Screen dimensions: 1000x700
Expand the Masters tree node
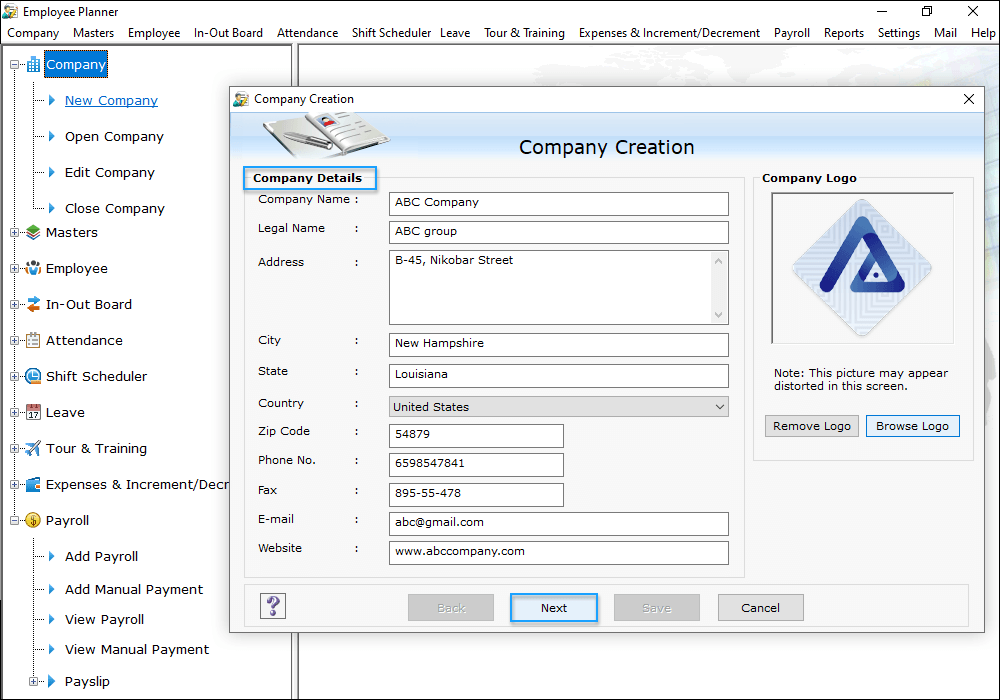pos(14,233)
